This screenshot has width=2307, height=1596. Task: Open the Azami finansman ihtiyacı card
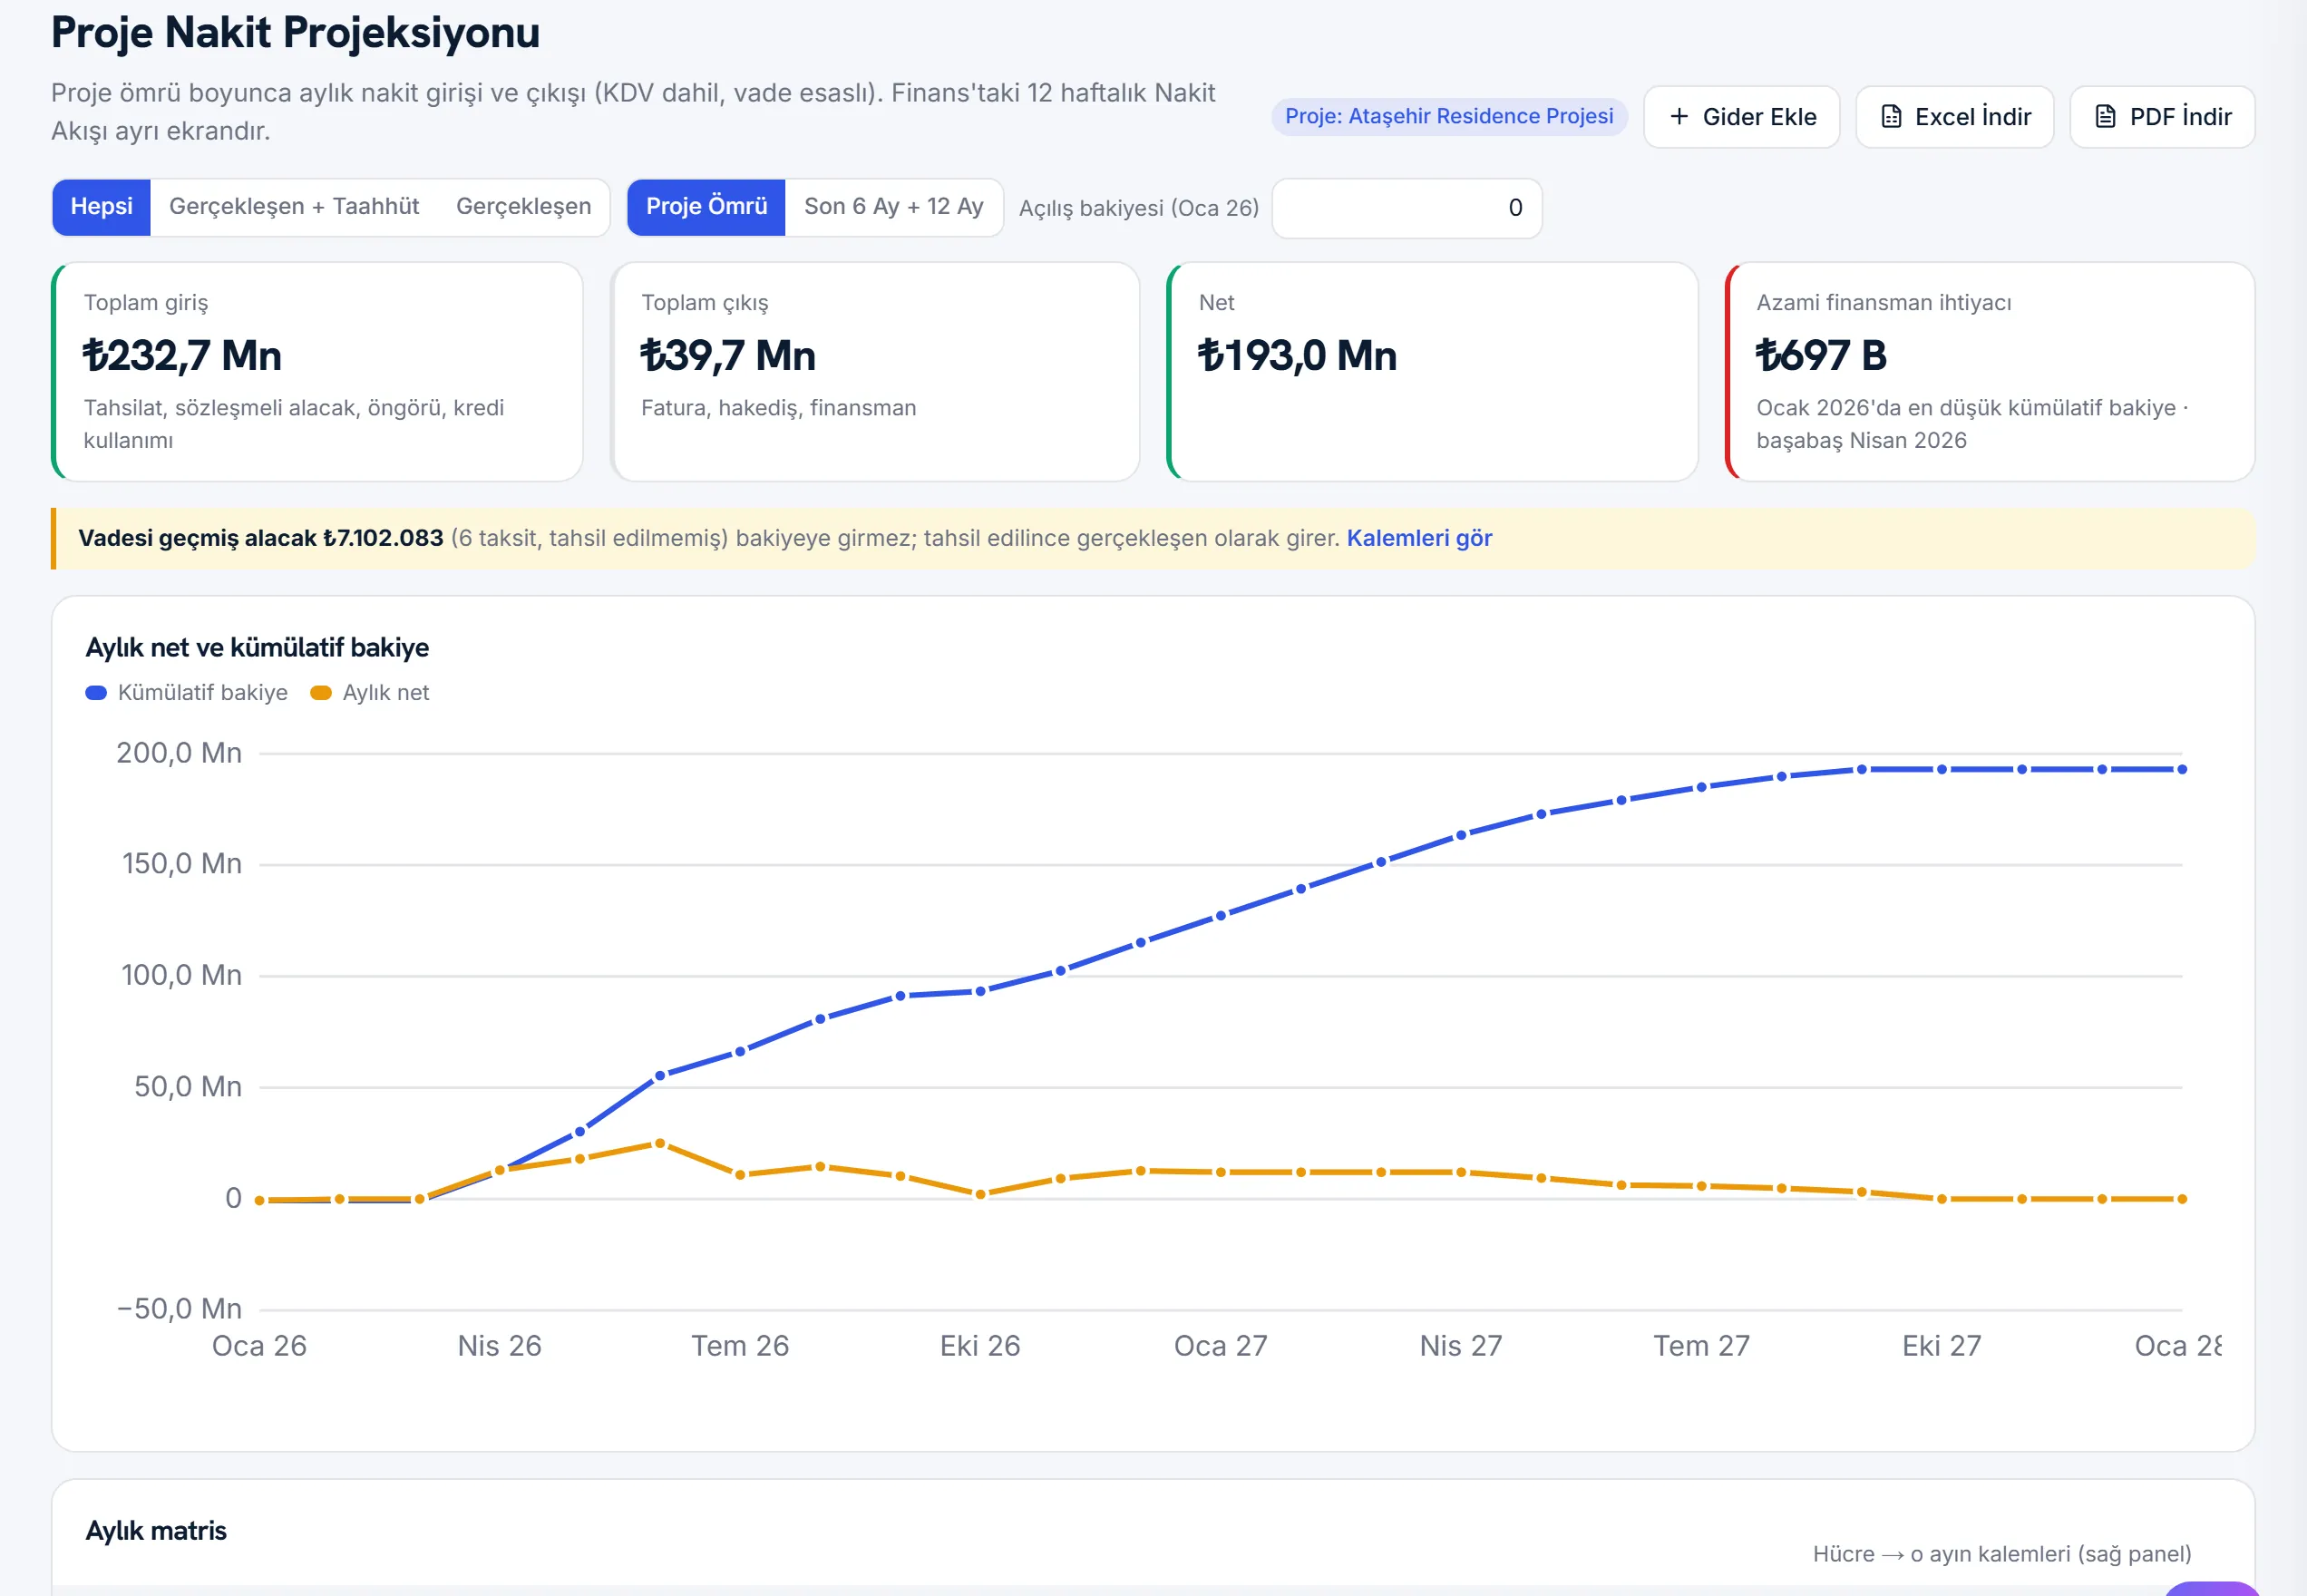[x=1990, y=372]
